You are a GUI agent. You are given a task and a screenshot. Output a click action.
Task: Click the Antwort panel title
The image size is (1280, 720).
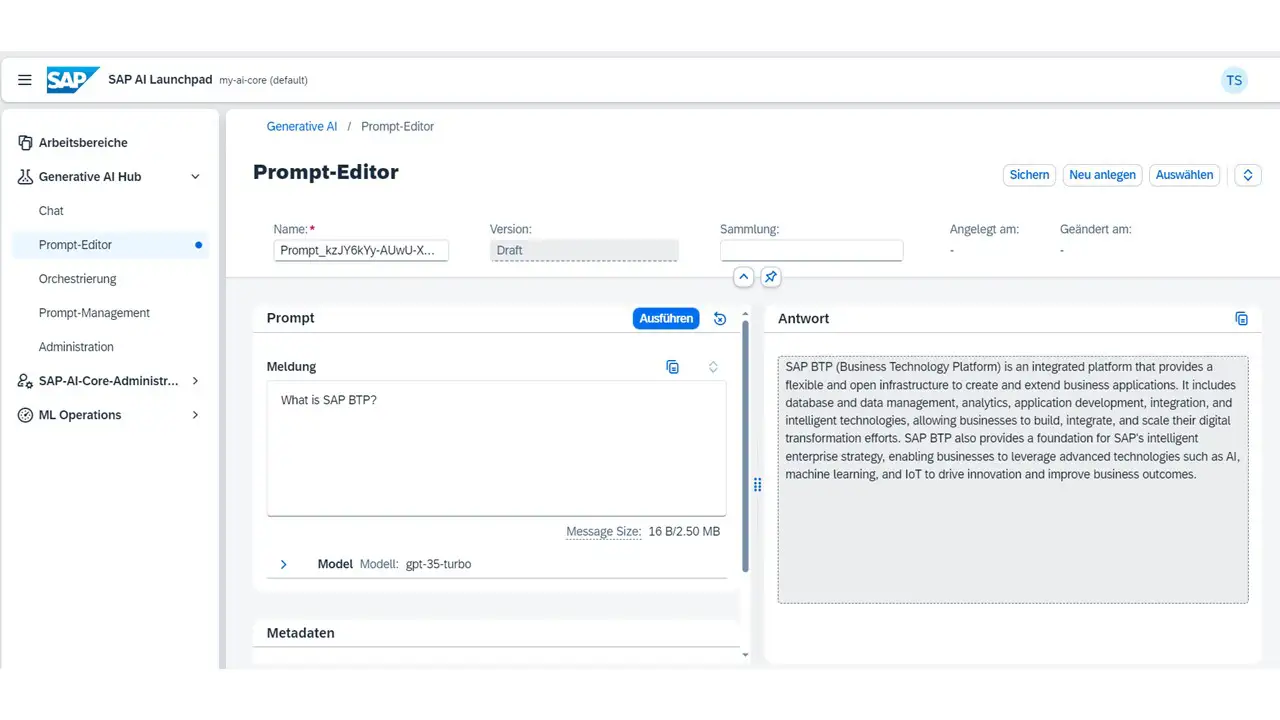804,319
